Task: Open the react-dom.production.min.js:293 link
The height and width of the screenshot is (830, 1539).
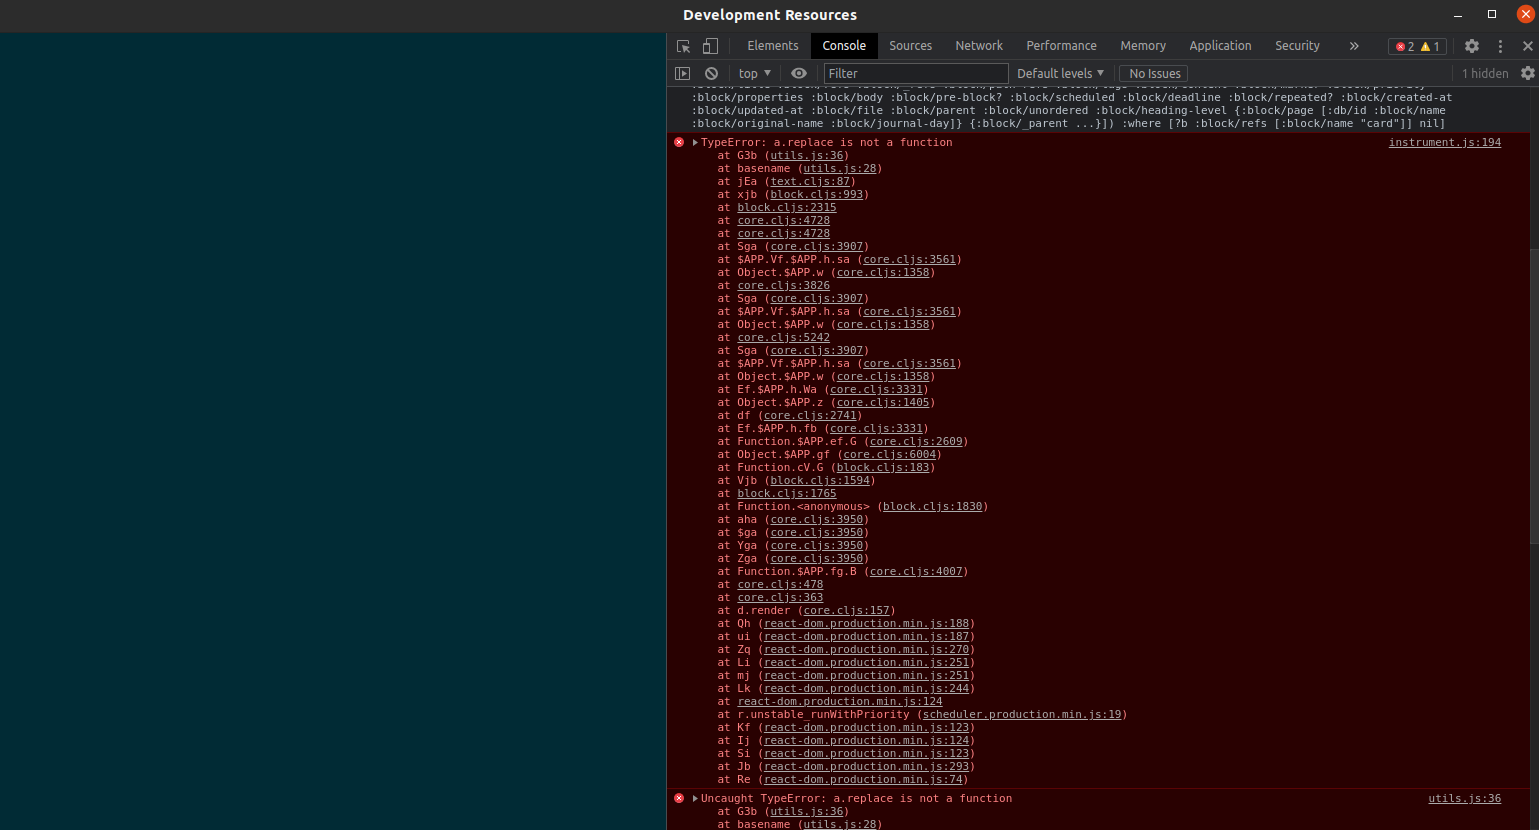Action: 866,767
